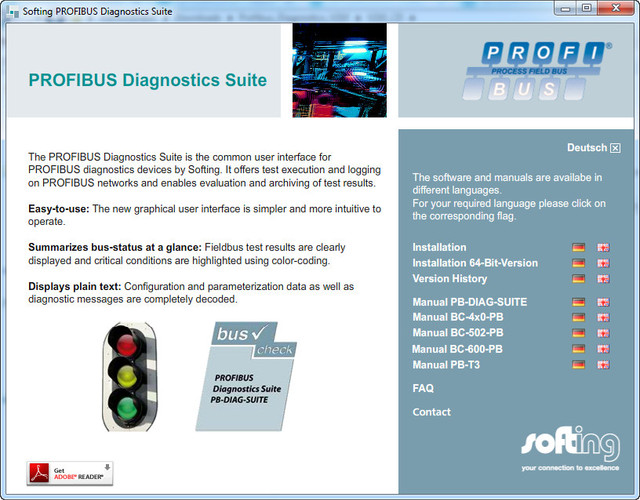Click the Version History label
640x500 pixels.
pyautogui.click(x=450, y=279)
